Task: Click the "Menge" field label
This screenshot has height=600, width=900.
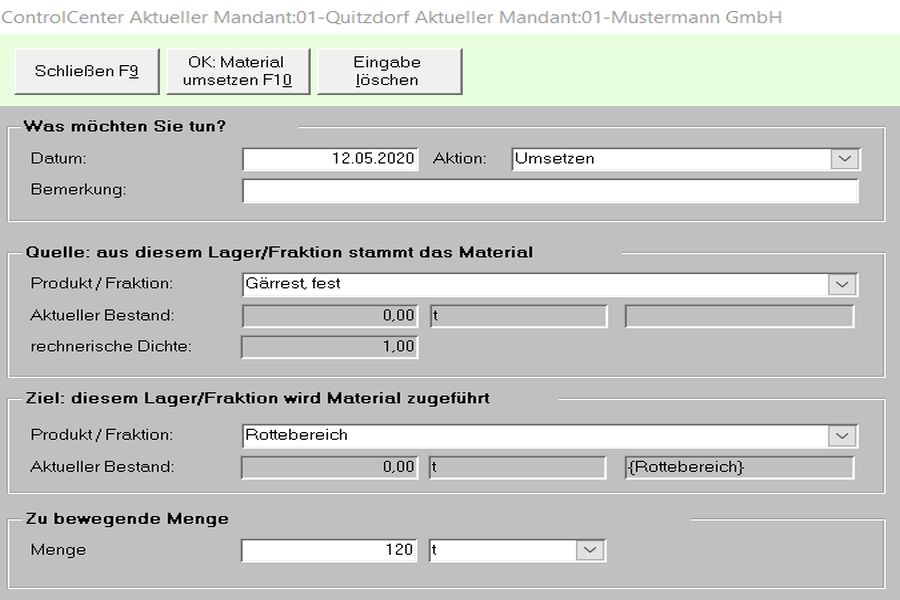Action: (59, 550)
